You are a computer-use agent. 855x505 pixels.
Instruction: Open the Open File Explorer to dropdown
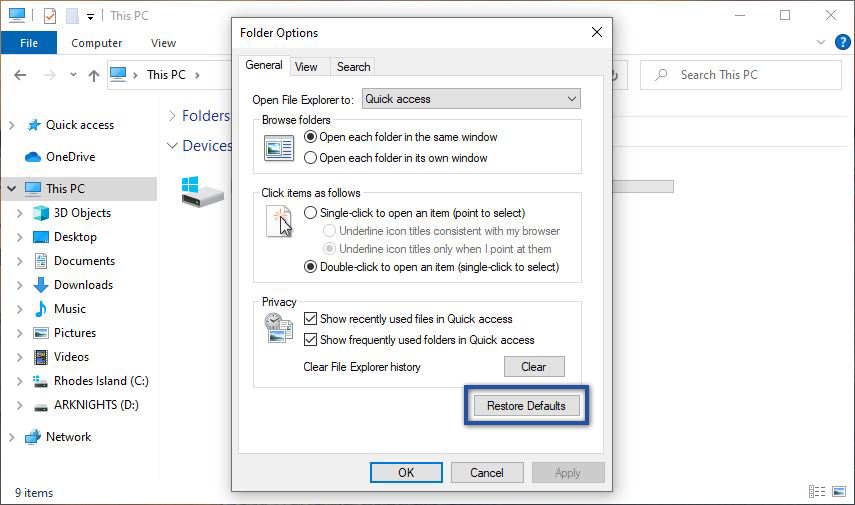coord(471,99)
